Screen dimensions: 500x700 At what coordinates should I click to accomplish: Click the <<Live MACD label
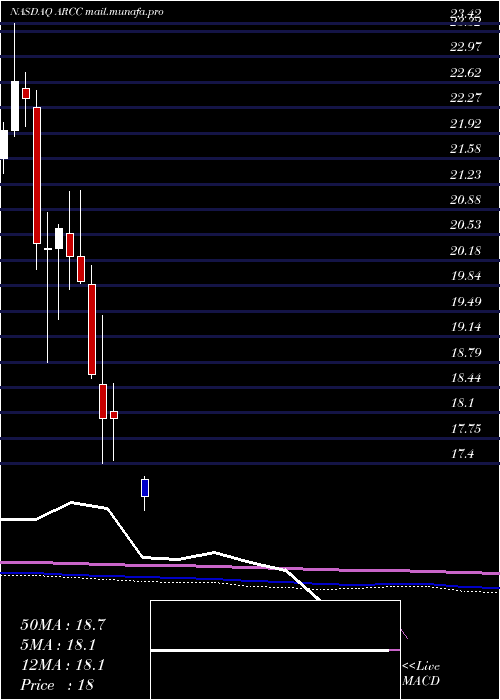click(421, 674)
